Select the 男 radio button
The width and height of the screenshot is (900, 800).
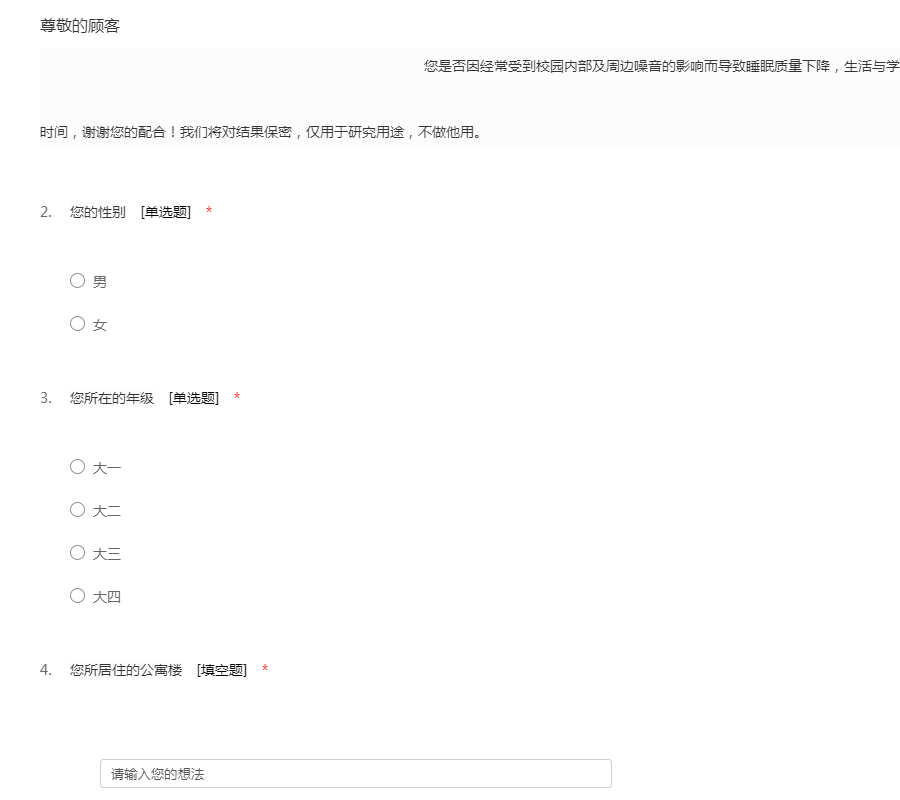pos(78,281)
